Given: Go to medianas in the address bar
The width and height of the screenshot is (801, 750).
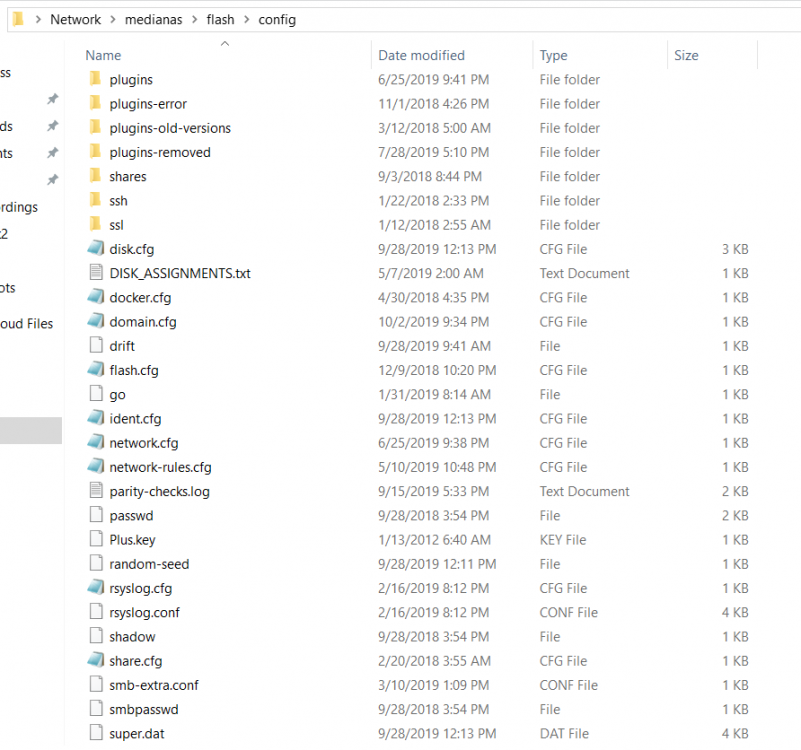Looking at the screenshot, I should (153, 19).
